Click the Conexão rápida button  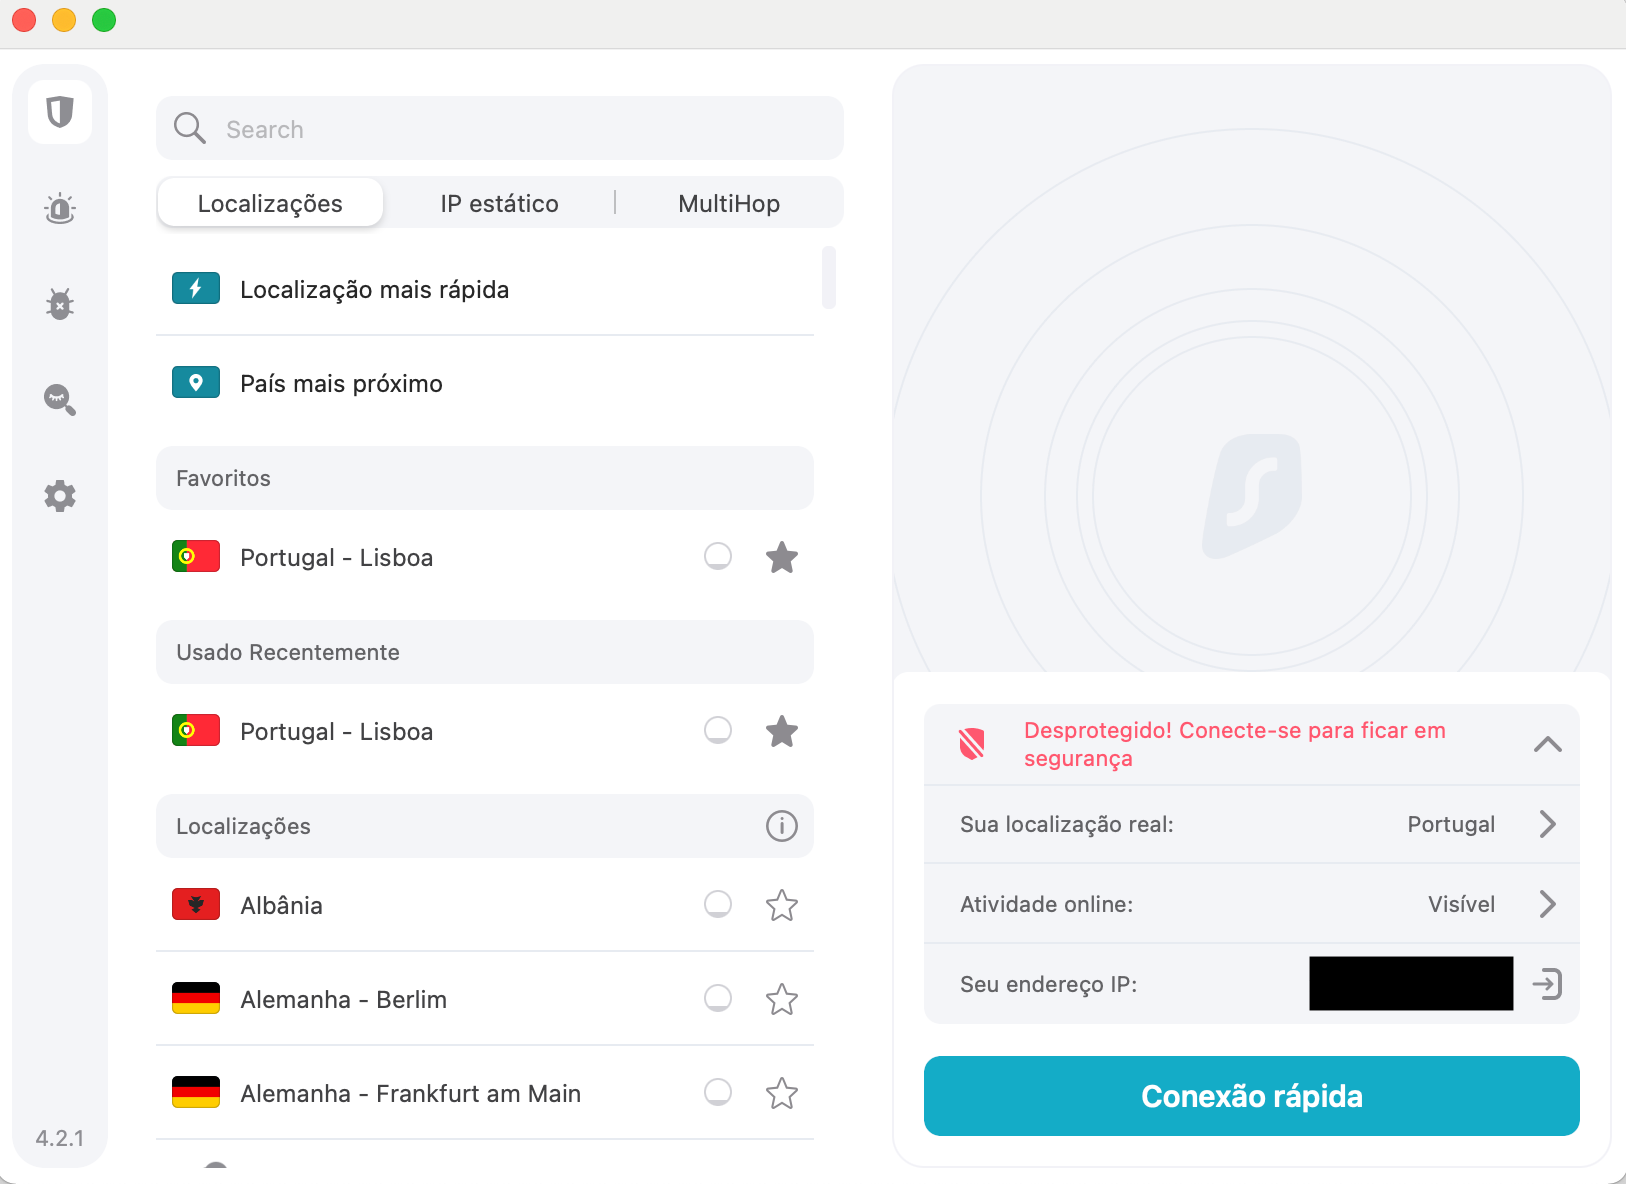pyautogui.click(x=1252, y=1096)
